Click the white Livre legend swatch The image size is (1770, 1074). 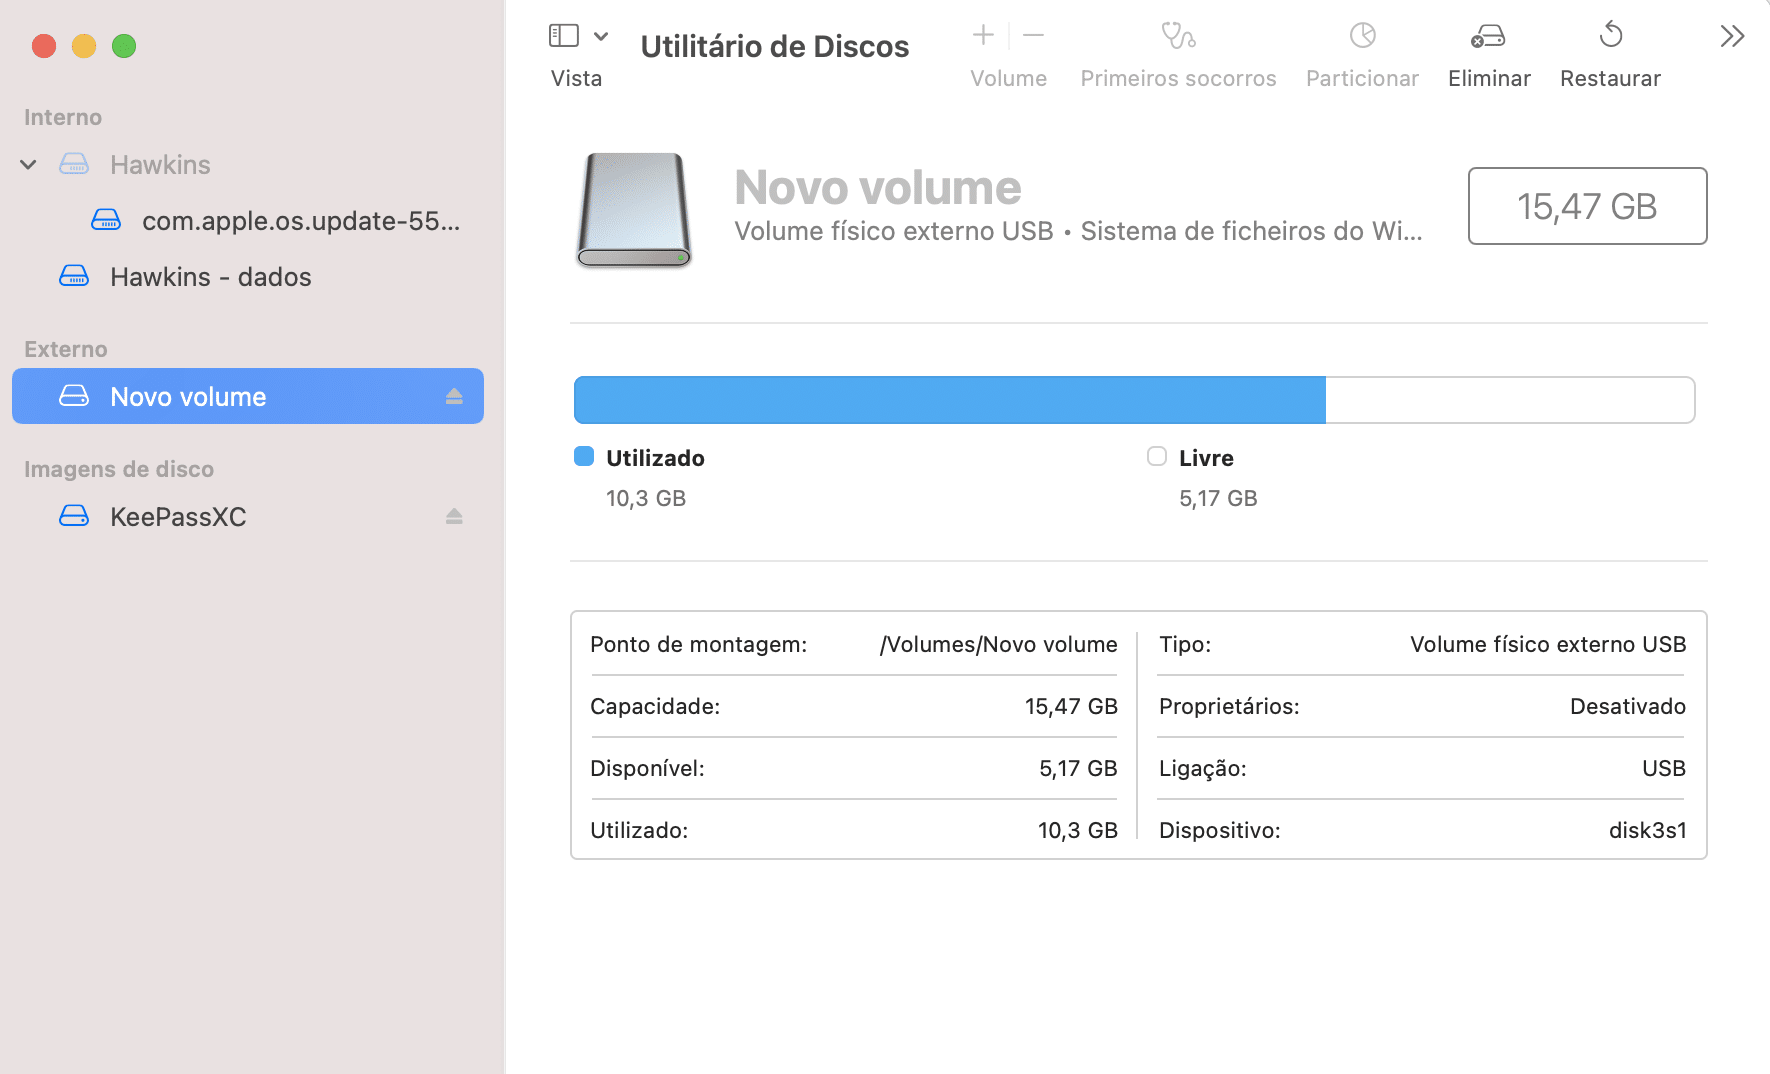[x=1157, y=457]
